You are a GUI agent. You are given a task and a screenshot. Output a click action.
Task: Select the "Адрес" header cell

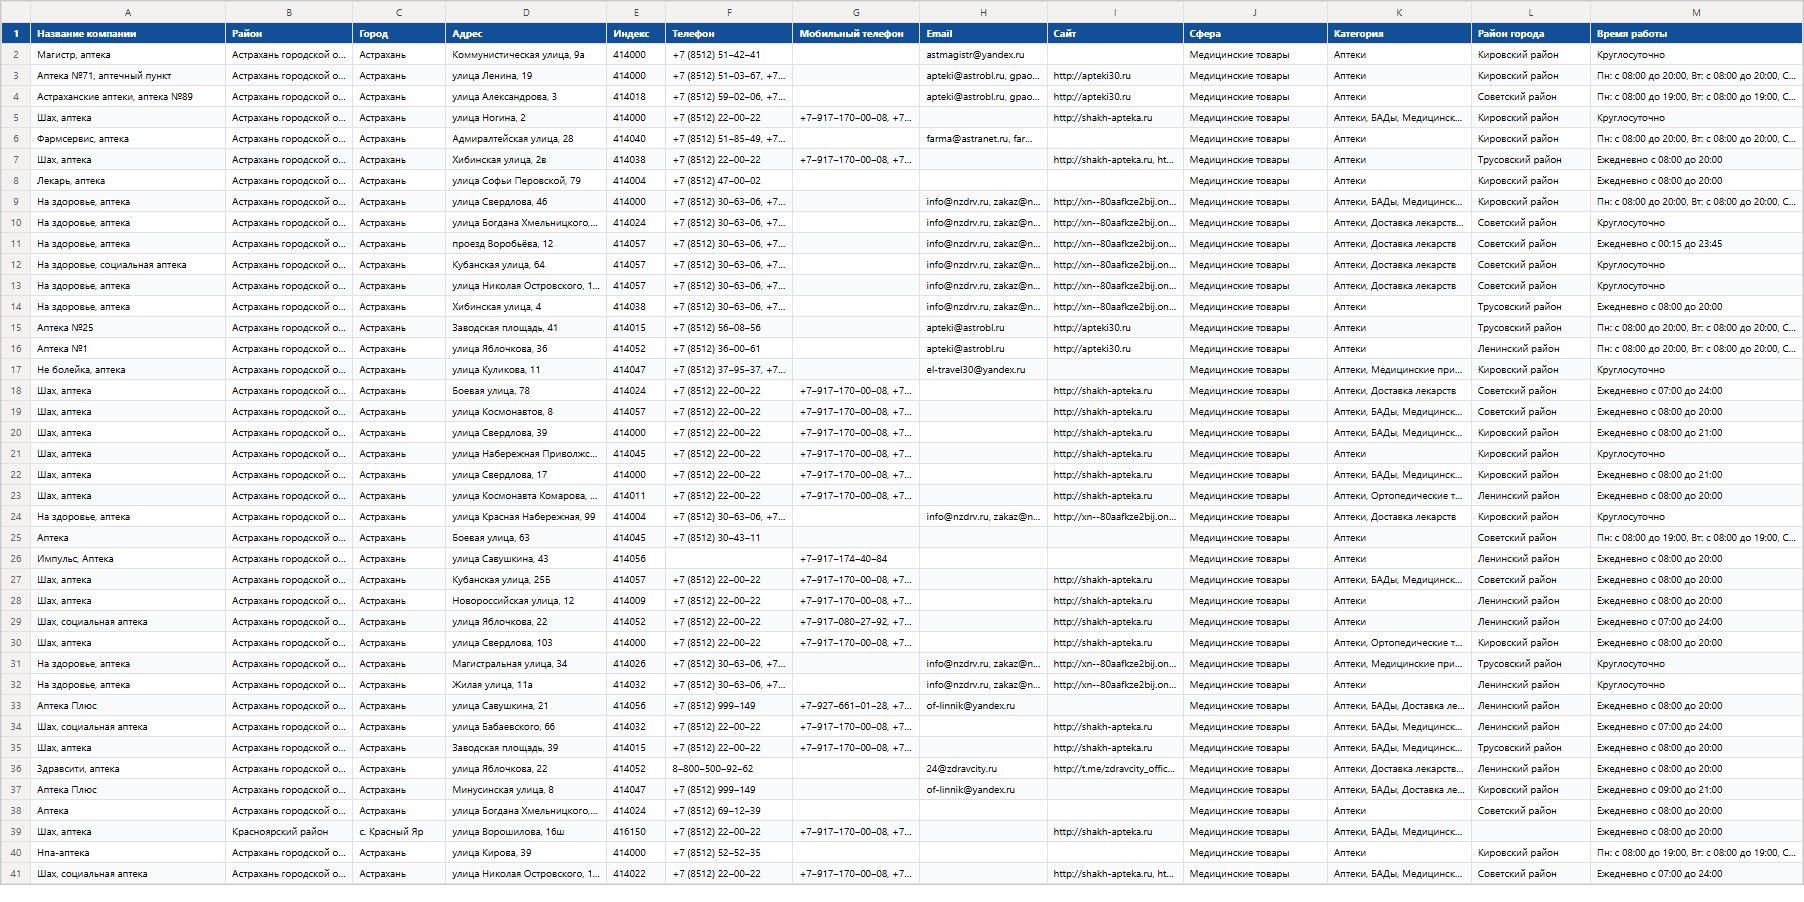tap(526, 33)
